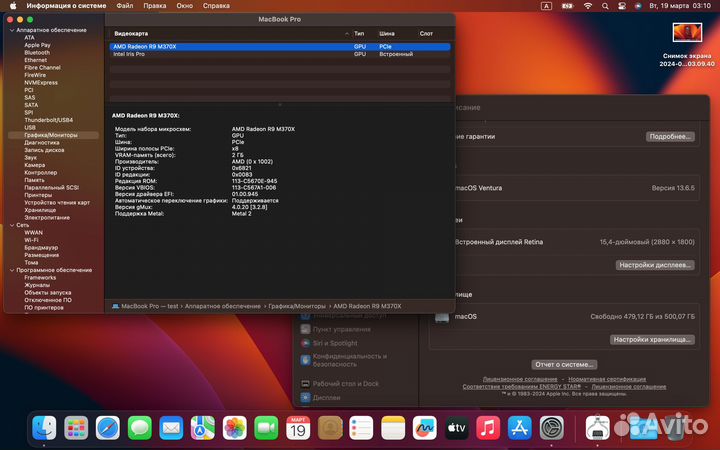Screen dimensions: 720x450
Task: Open the Apple menu logo
Action: point(13,6)
